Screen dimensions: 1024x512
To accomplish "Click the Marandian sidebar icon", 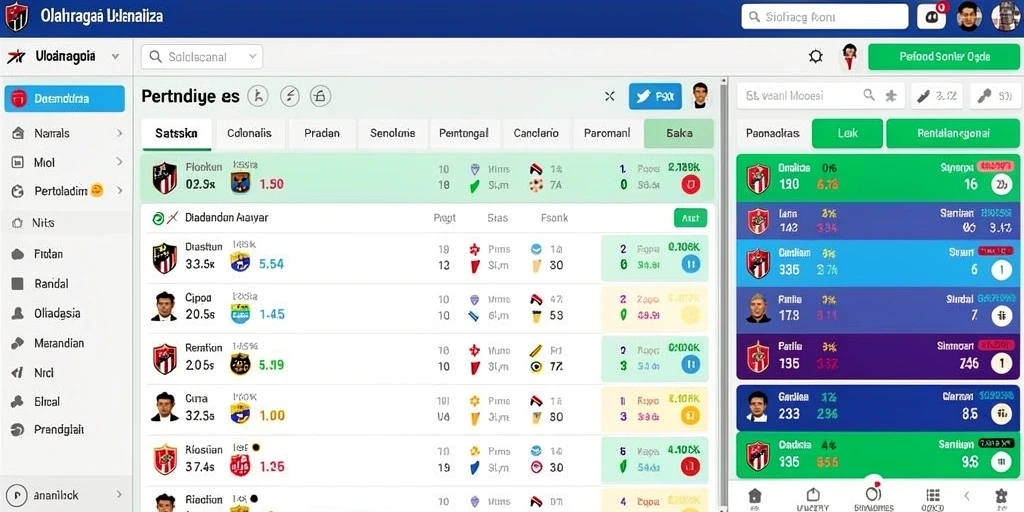I will point(18,343).
